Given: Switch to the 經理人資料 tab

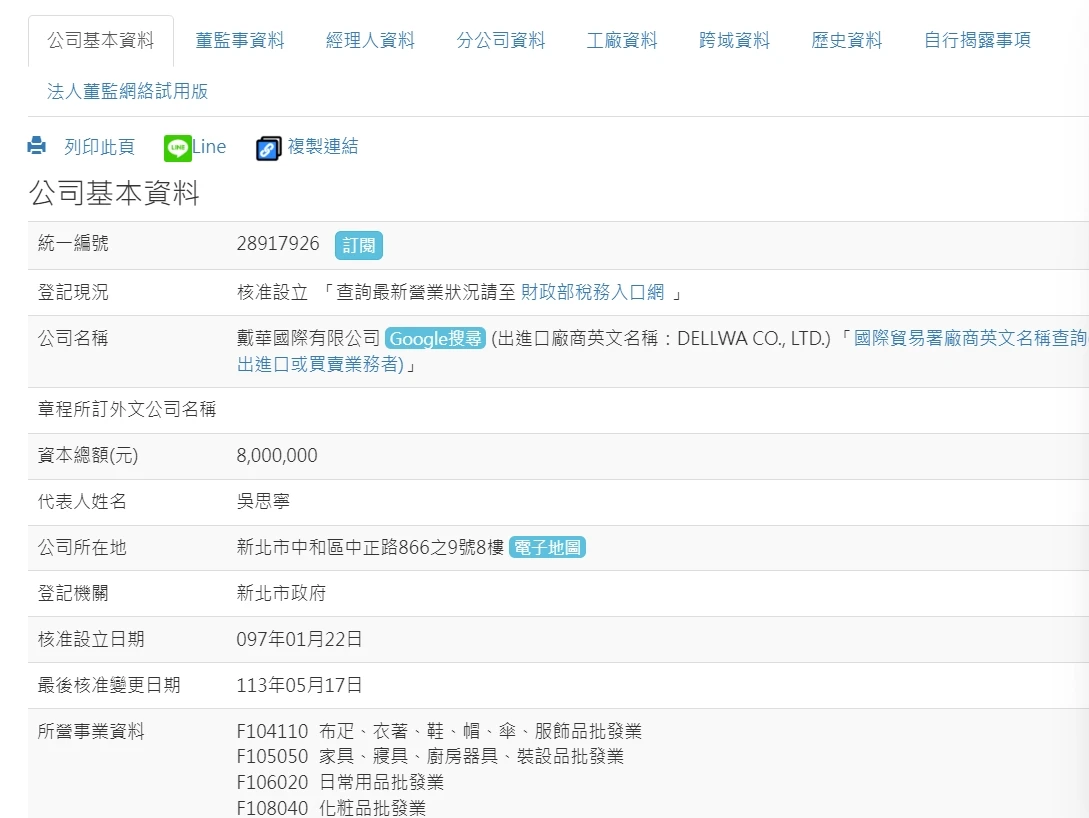Looking at the screenshot, I should pos(370,41).
